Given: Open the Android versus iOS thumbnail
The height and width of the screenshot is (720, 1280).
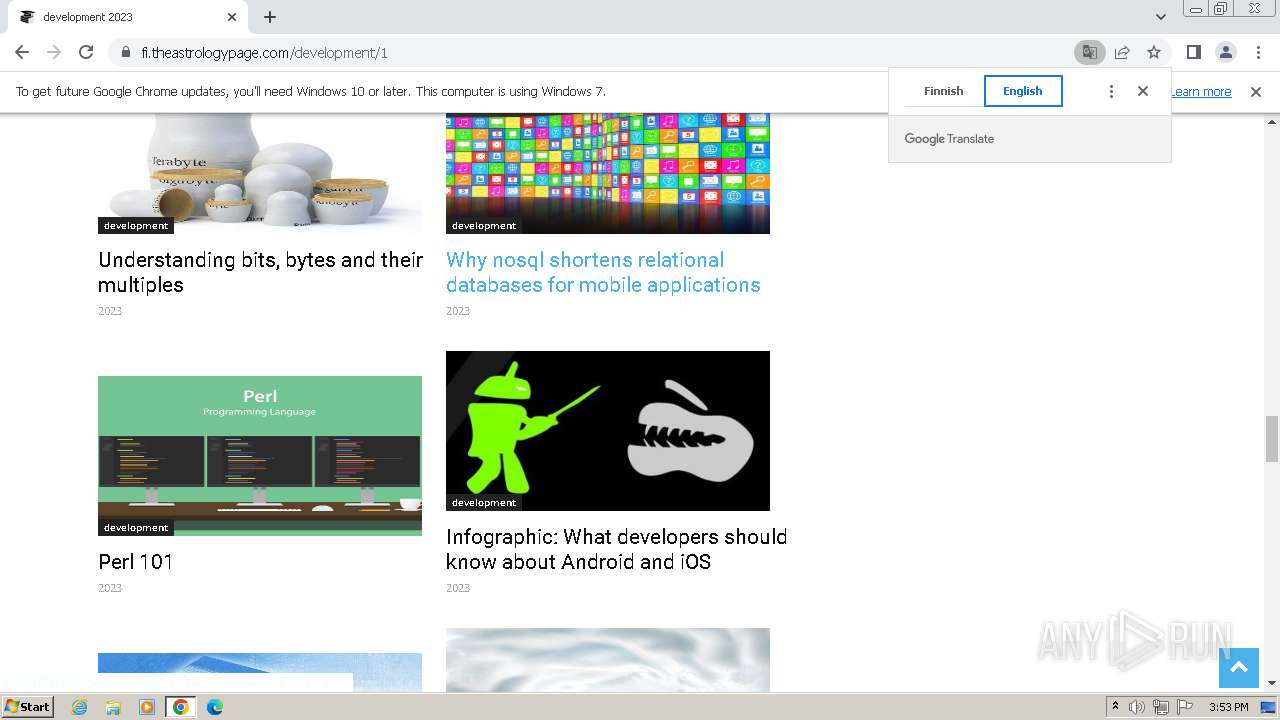Looking at the screenshot, I should tap(608, 431).
